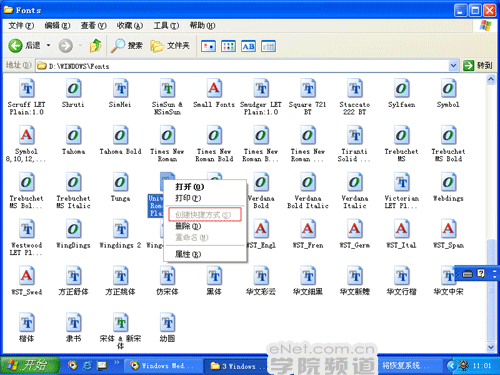This screenshot has height=375, width=500.
Task: Select the Tiranti Solid font icon
Action: 355,136
